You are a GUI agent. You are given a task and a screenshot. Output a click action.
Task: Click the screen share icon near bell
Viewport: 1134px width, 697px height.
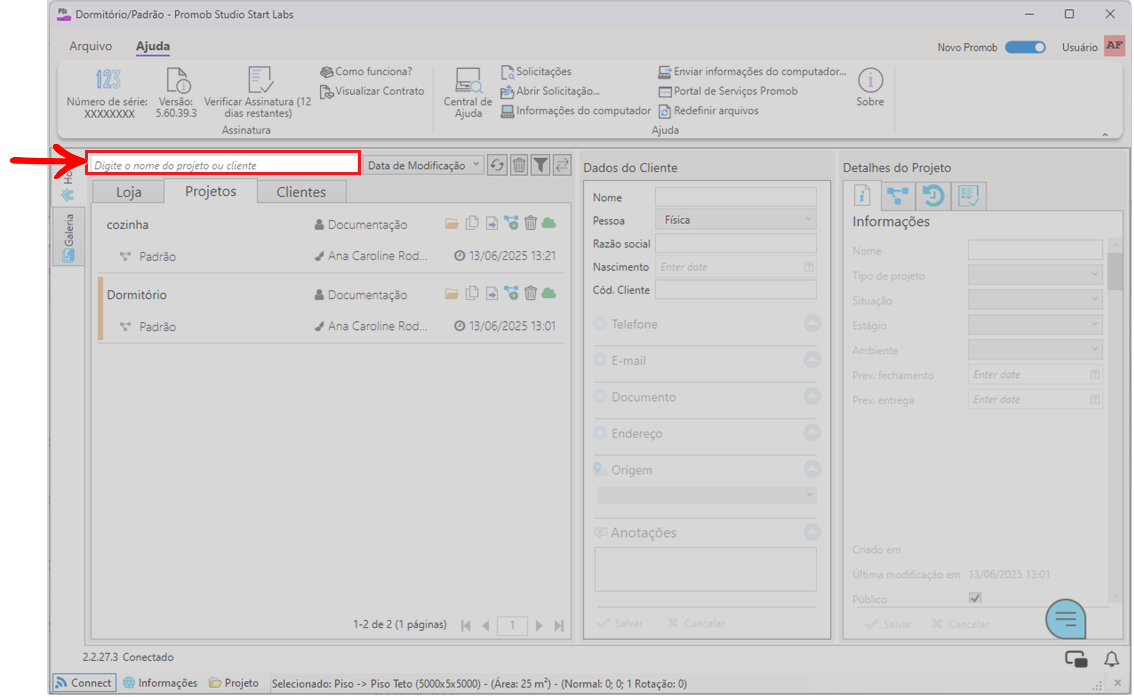pyautogui.click(x=1076, y=659)
